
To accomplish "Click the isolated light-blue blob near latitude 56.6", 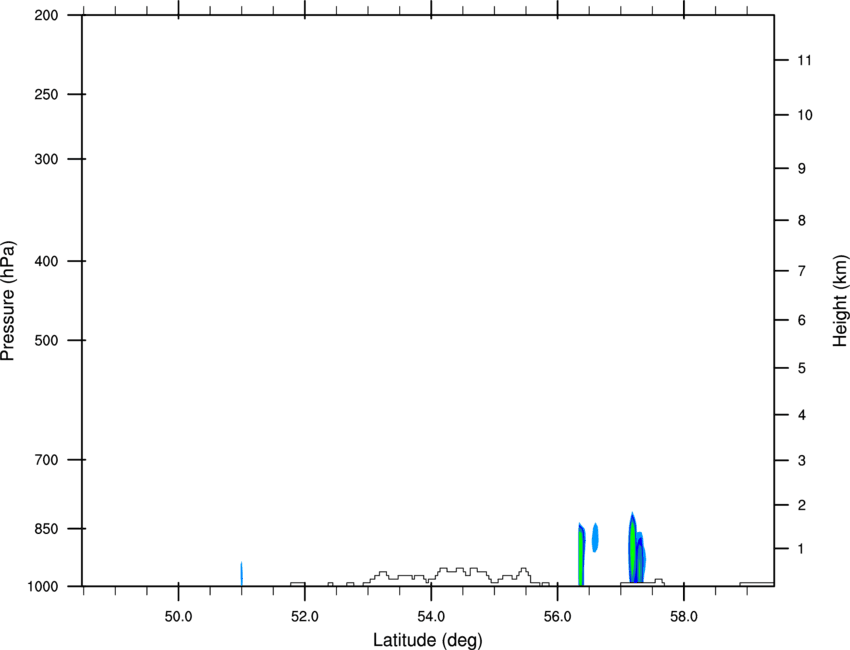I will (595, 537).
